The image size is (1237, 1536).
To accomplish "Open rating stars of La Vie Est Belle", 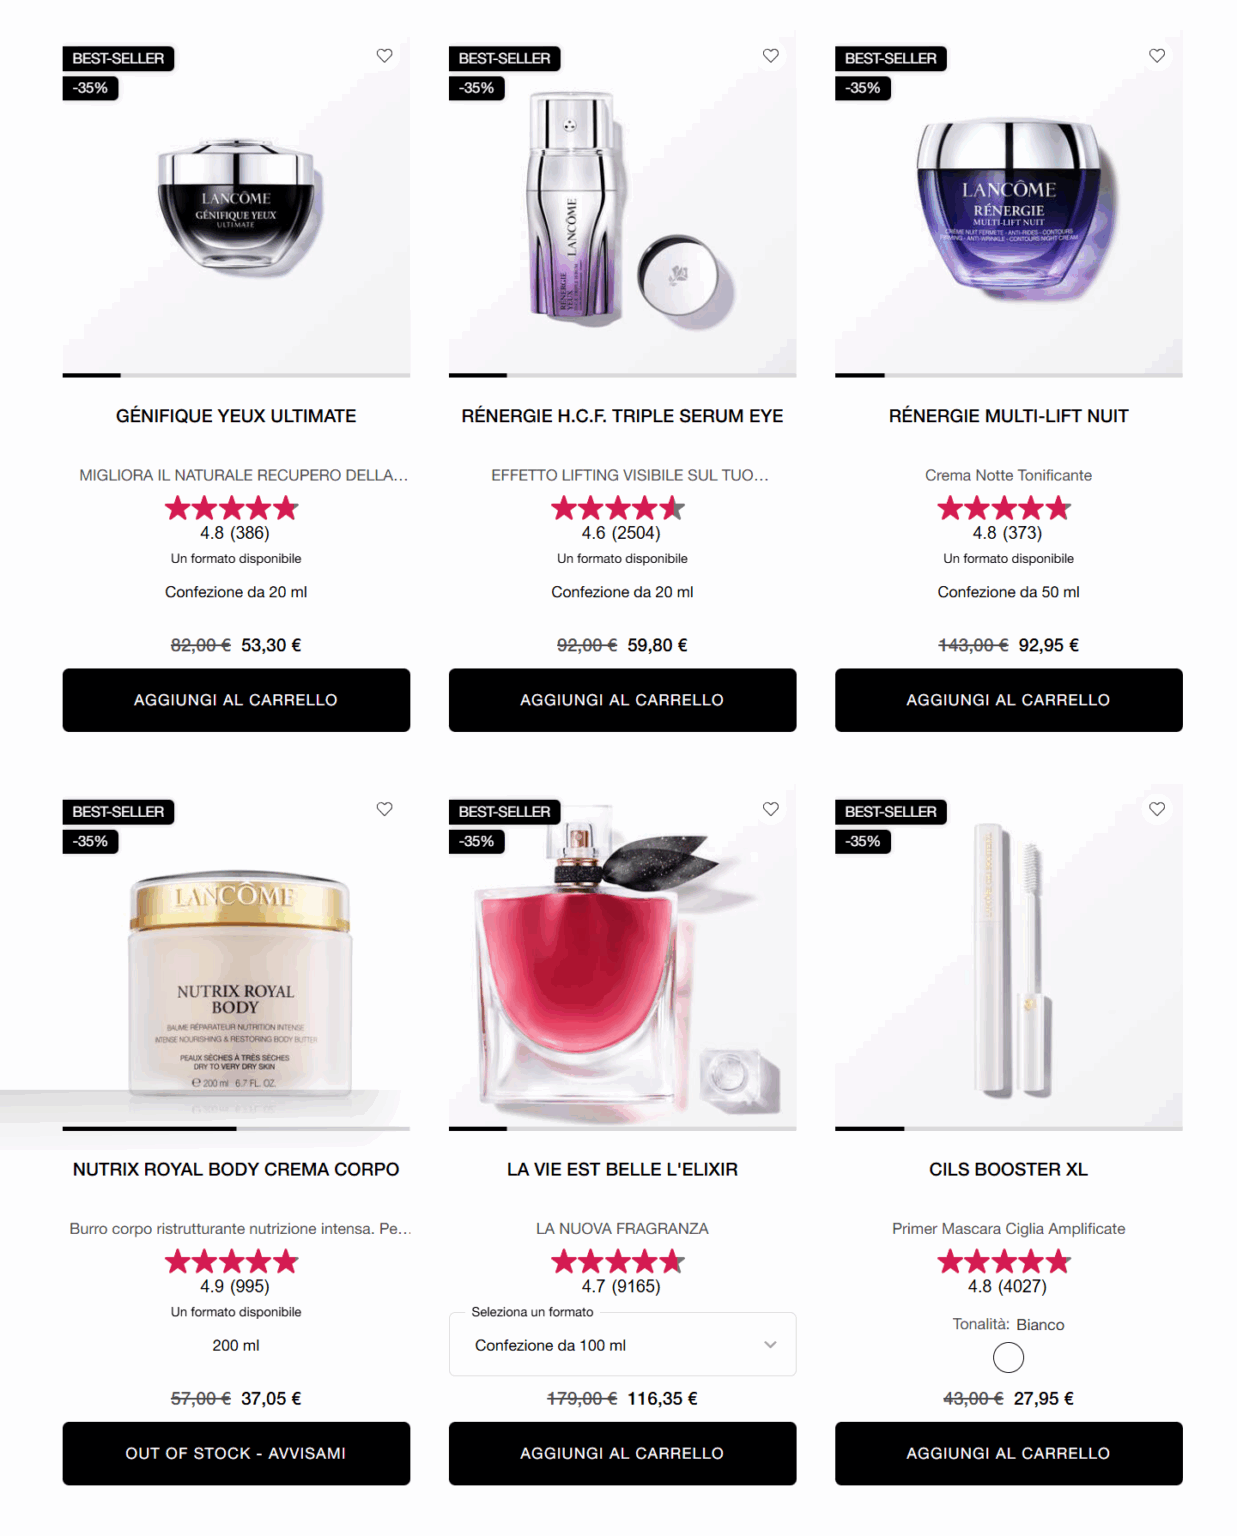I will pyautogui.click(x=618, y=1261).
